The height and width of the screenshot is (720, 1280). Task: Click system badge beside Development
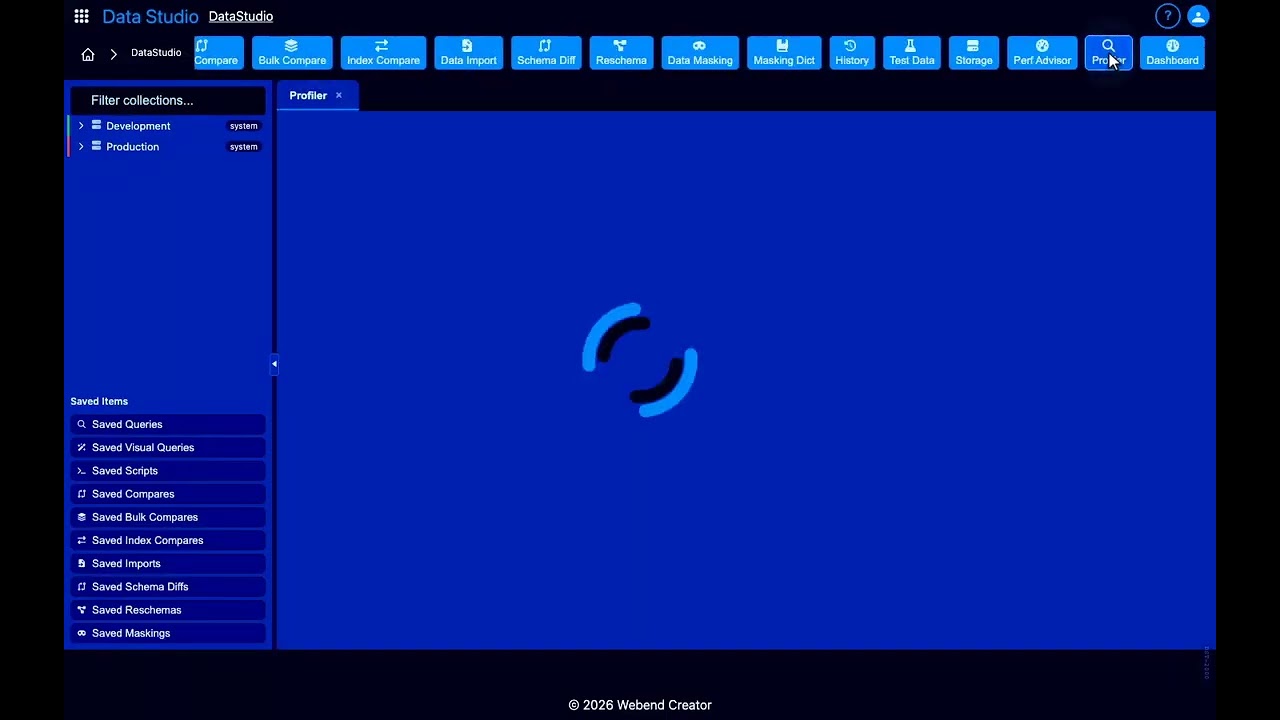[244, 126]
